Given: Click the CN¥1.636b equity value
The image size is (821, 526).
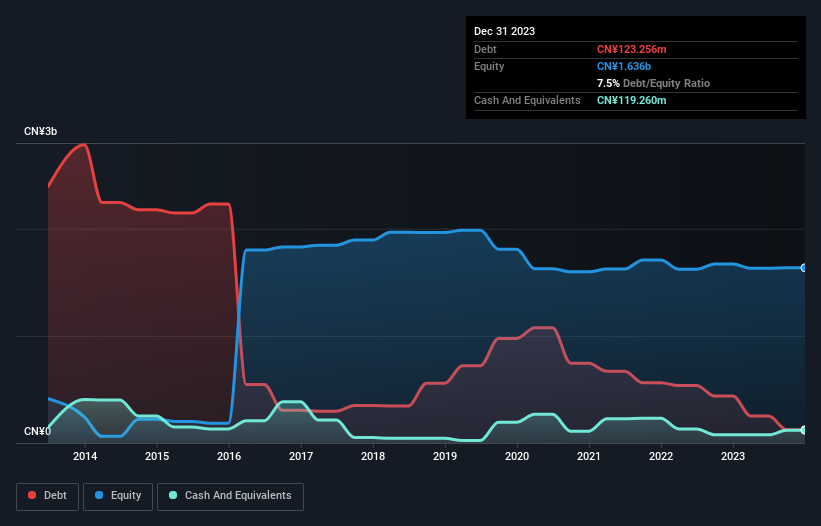Looking at the screenshot, I should (624, 66).
